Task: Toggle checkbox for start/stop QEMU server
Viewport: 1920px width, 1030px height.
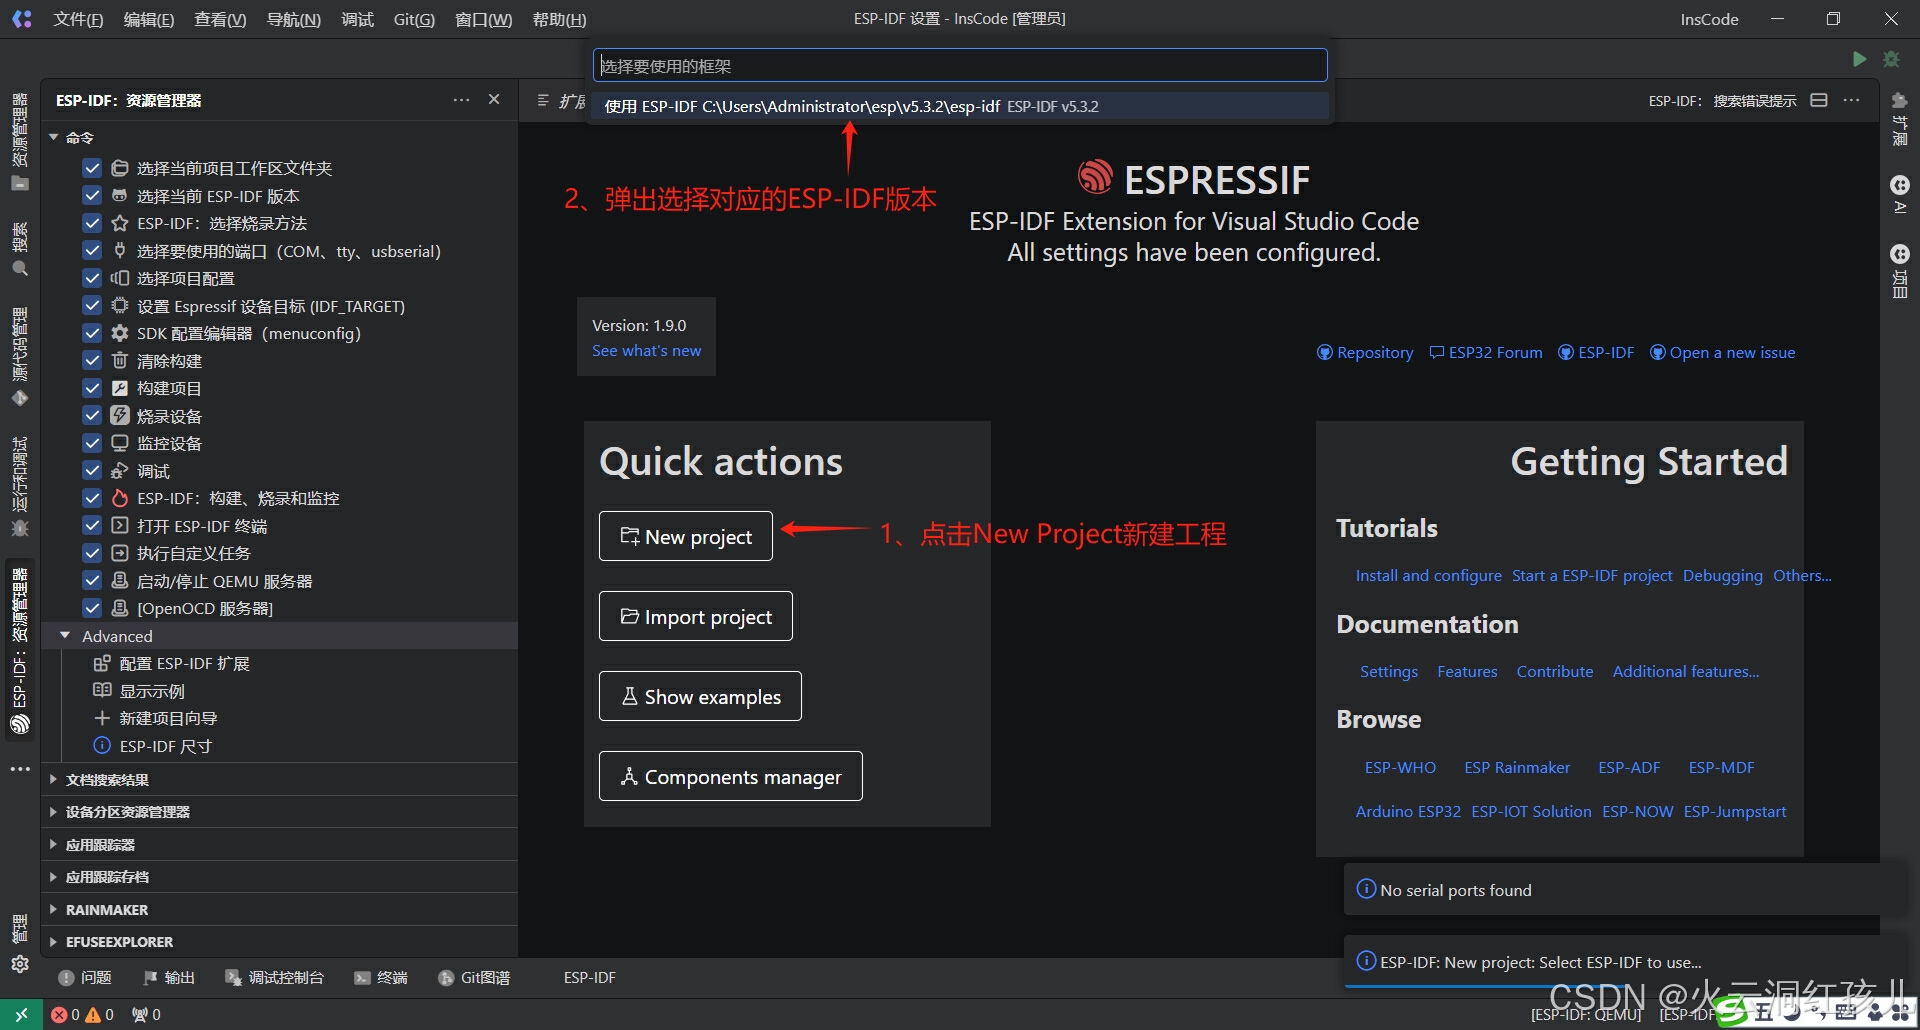Action: [92, 580]
